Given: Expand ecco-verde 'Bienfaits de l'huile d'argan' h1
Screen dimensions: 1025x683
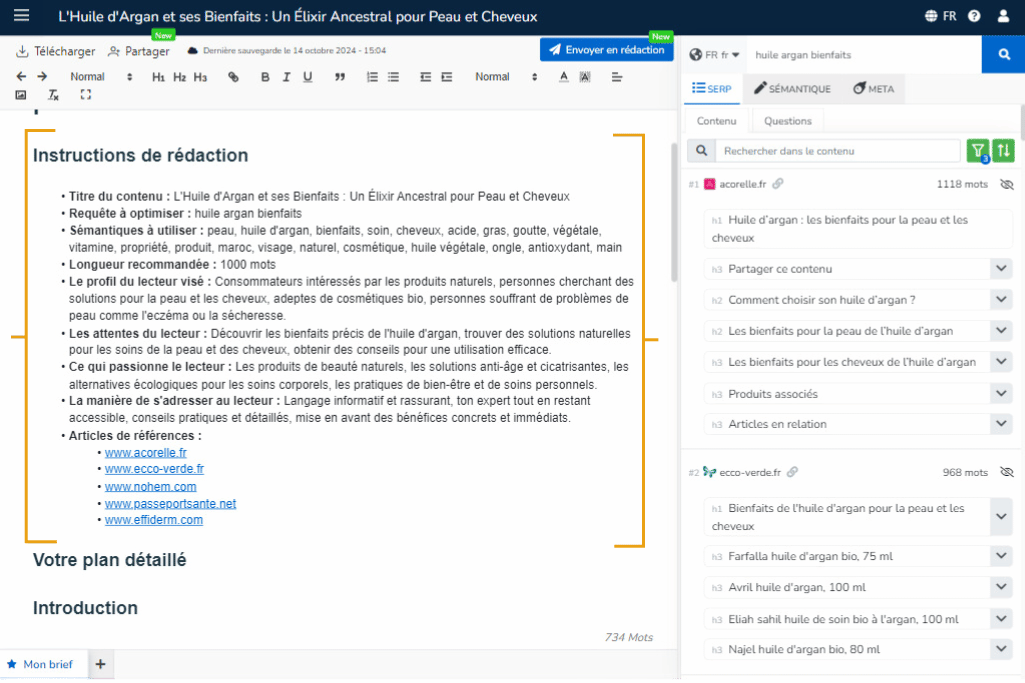Looking at the screenshot, I should pos(1001,517).
